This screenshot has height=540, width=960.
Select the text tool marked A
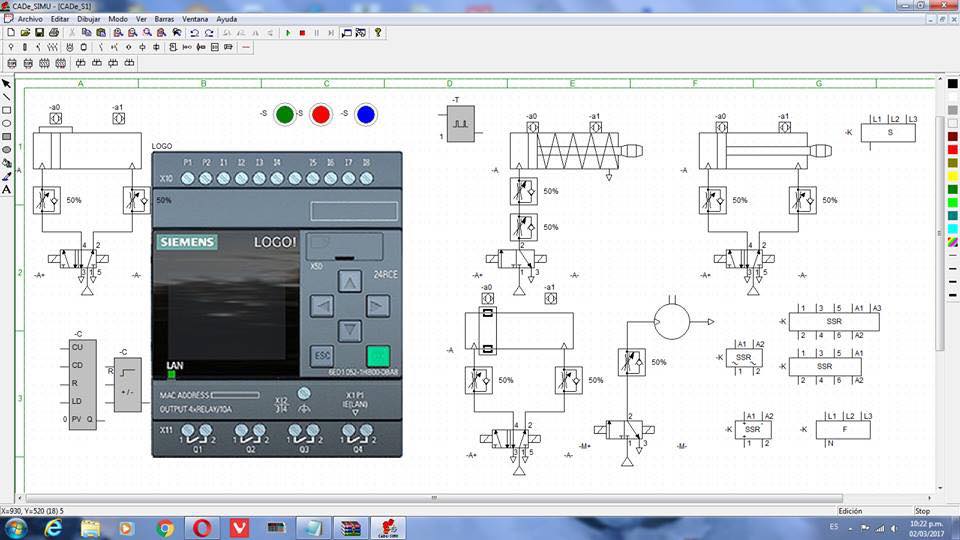coord(6,189)
